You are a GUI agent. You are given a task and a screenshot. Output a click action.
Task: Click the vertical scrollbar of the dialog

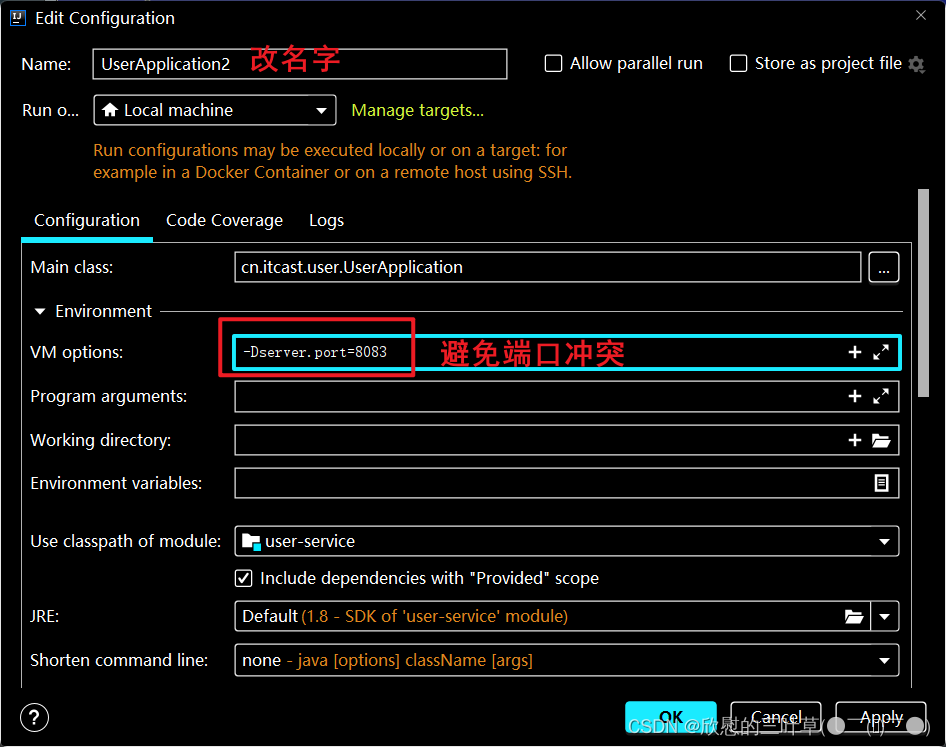923,293
